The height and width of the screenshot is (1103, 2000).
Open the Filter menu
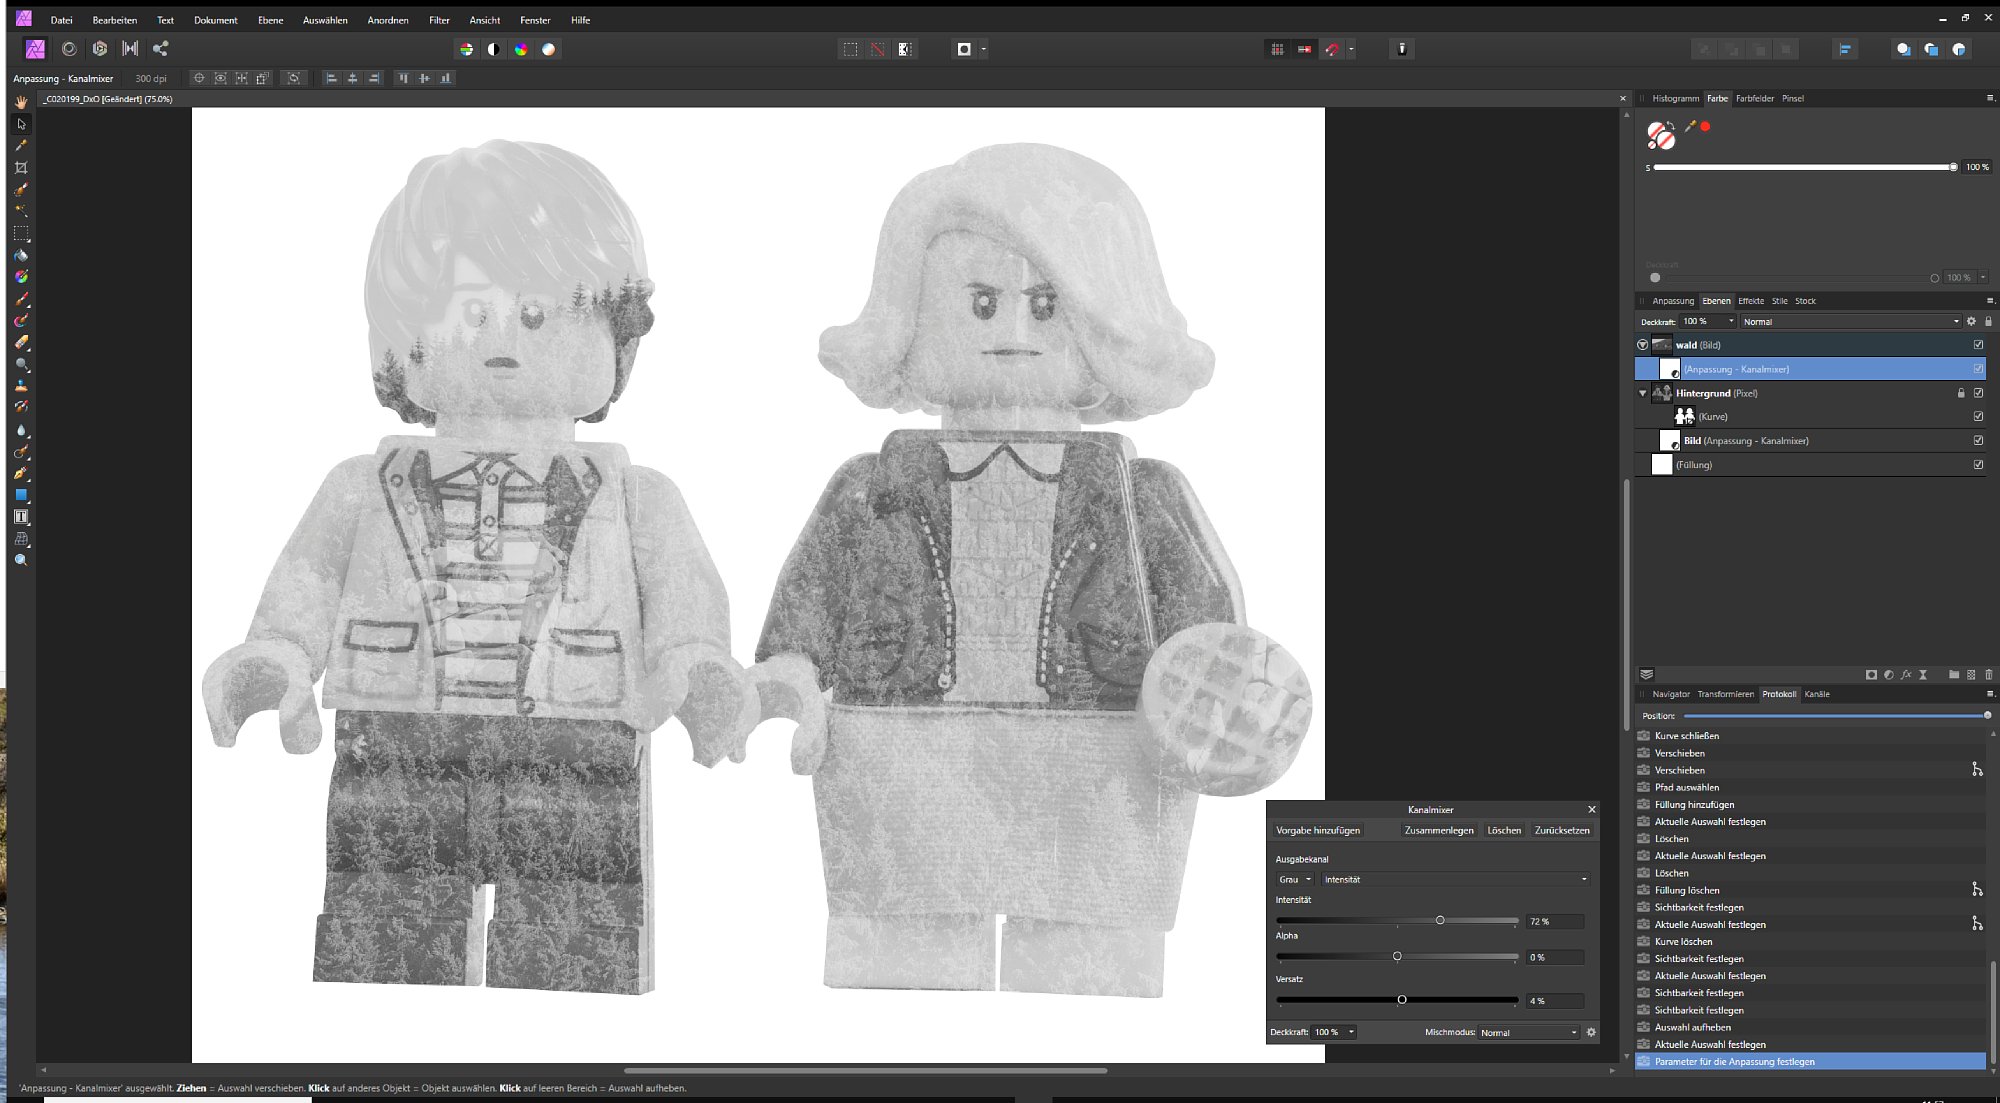point(439,20)
